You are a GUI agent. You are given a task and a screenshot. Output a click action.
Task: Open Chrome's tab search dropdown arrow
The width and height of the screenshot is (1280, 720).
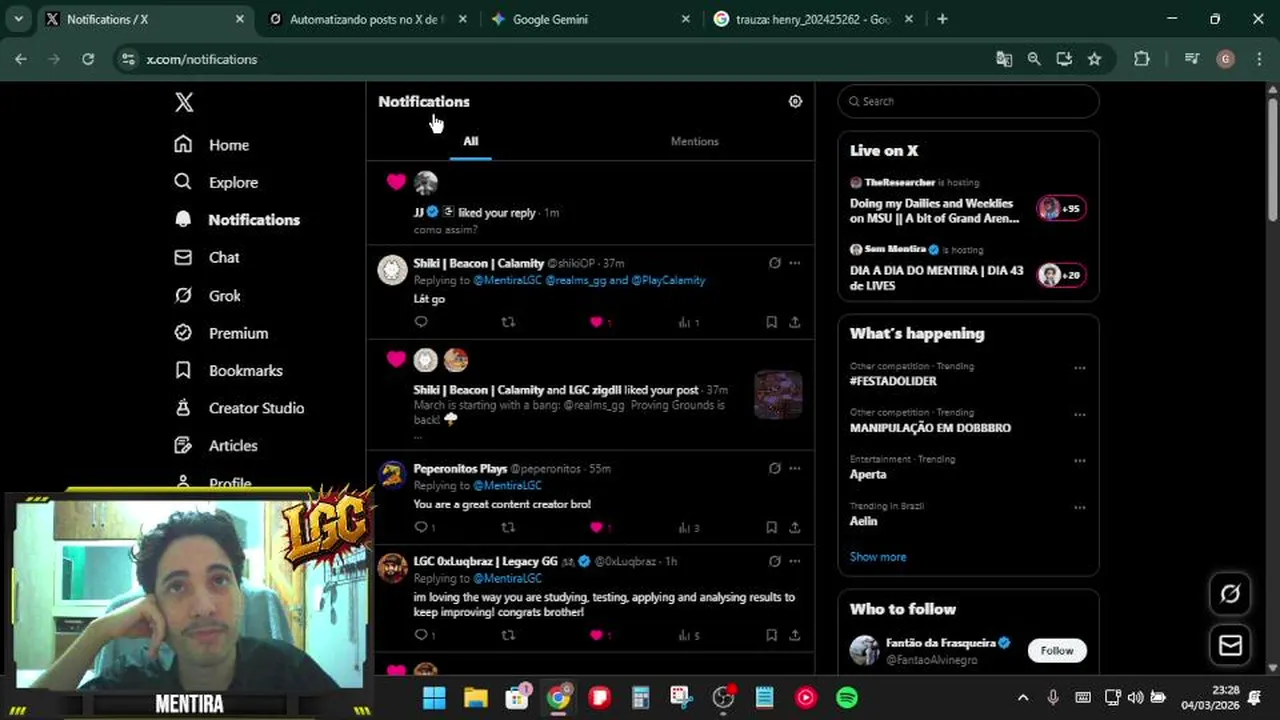[18, 19]
